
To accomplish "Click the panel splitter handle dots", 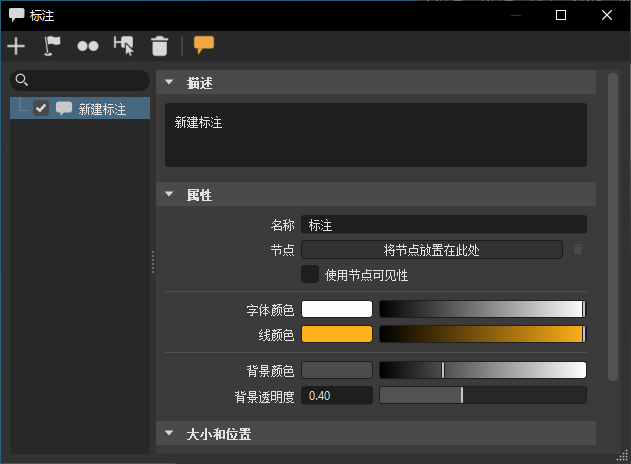I will (153, 262).
